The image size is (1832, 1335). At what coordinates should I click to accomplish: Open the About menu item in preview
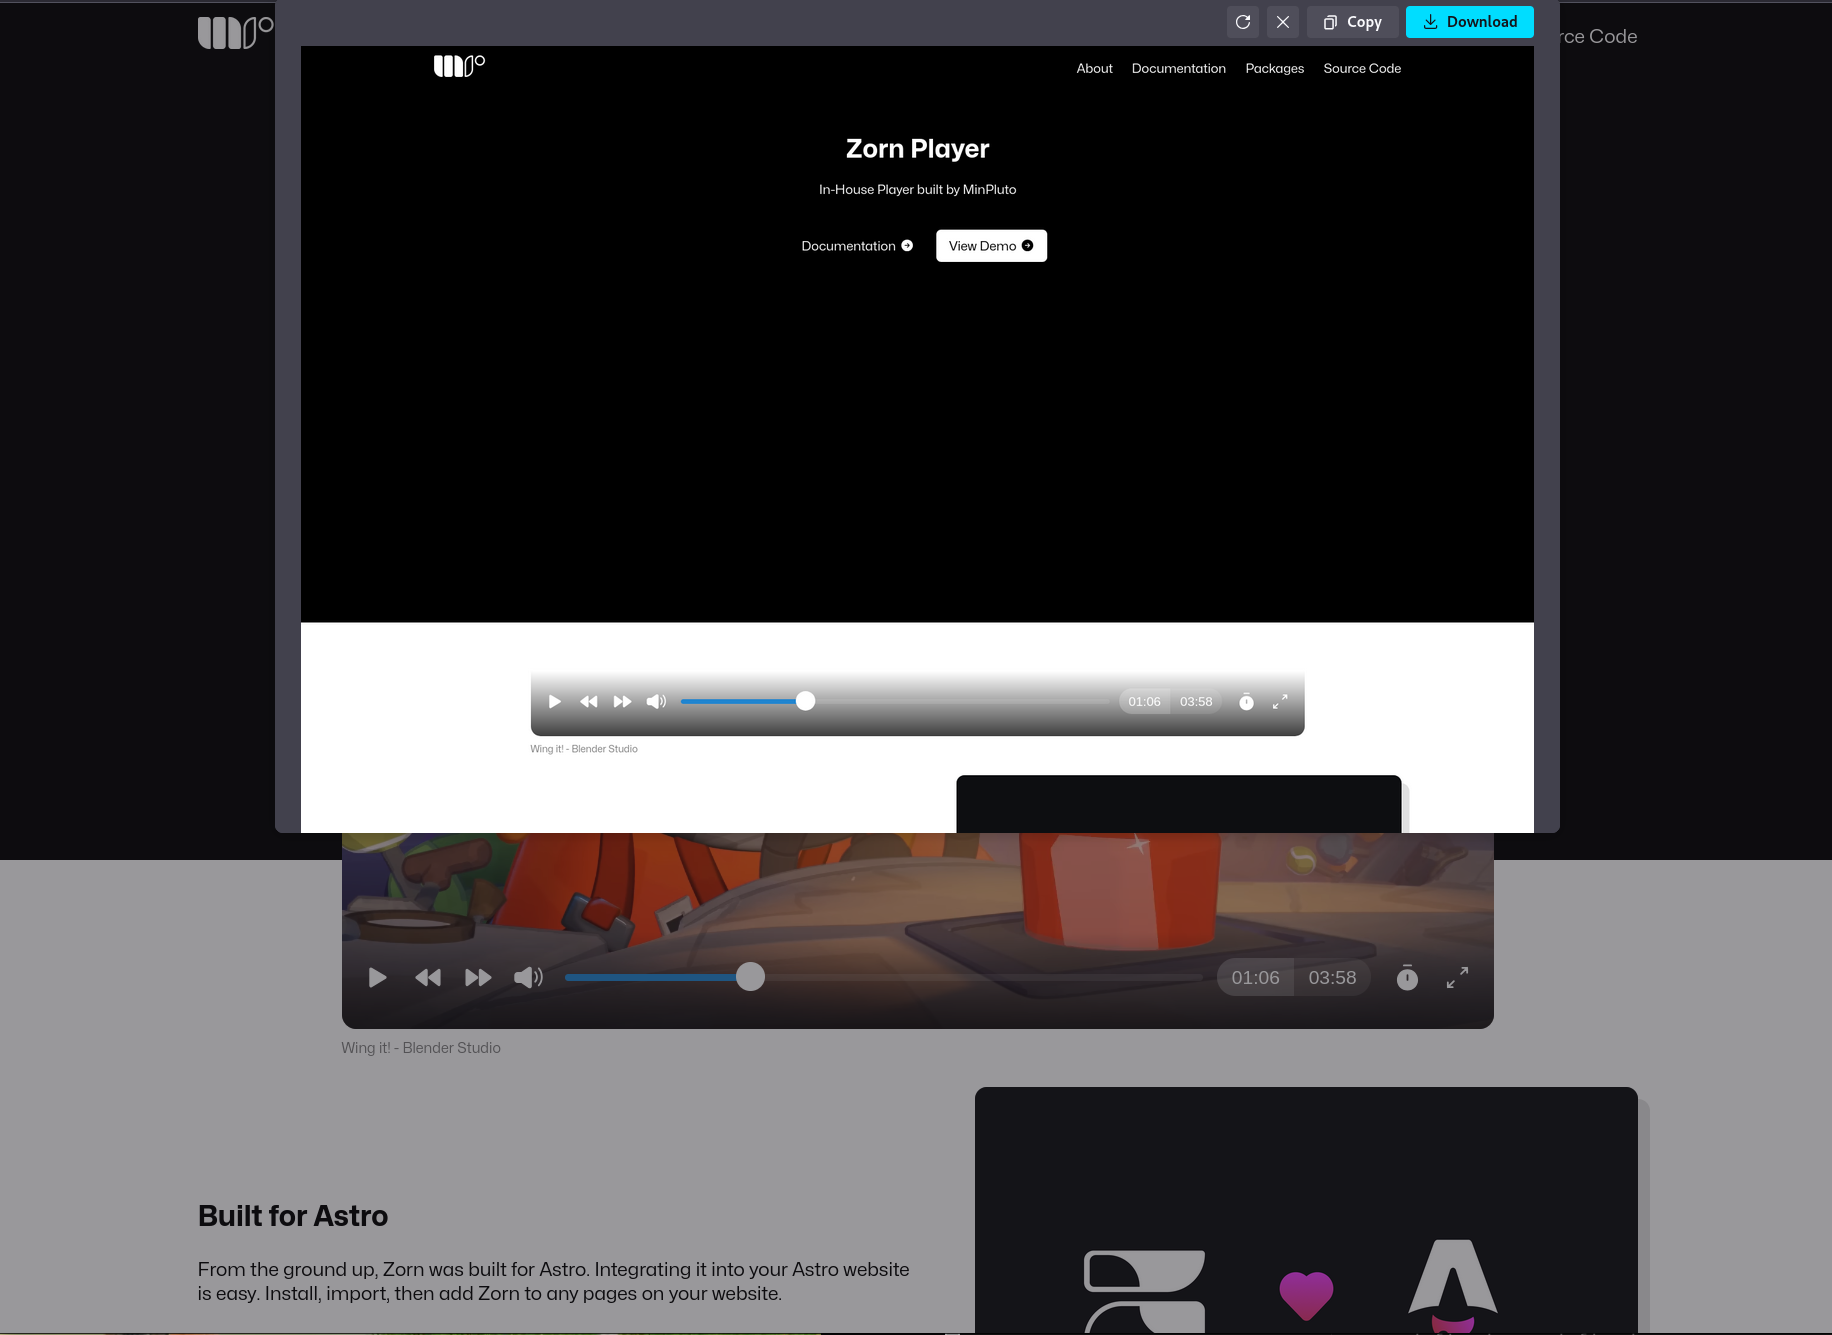(x=1094, y=69)
